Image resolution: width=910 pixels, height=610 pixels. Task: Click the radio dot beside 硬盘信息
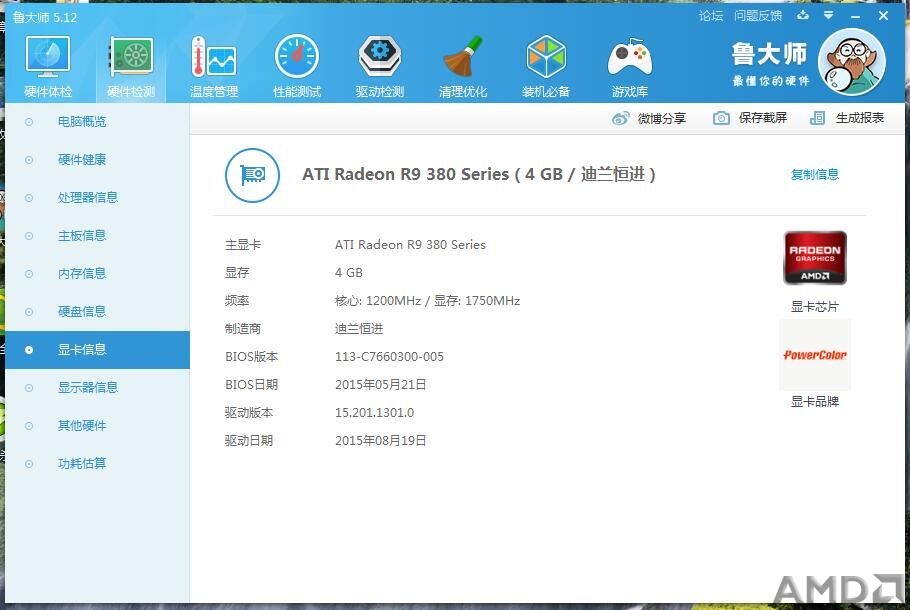coord(29,312)
